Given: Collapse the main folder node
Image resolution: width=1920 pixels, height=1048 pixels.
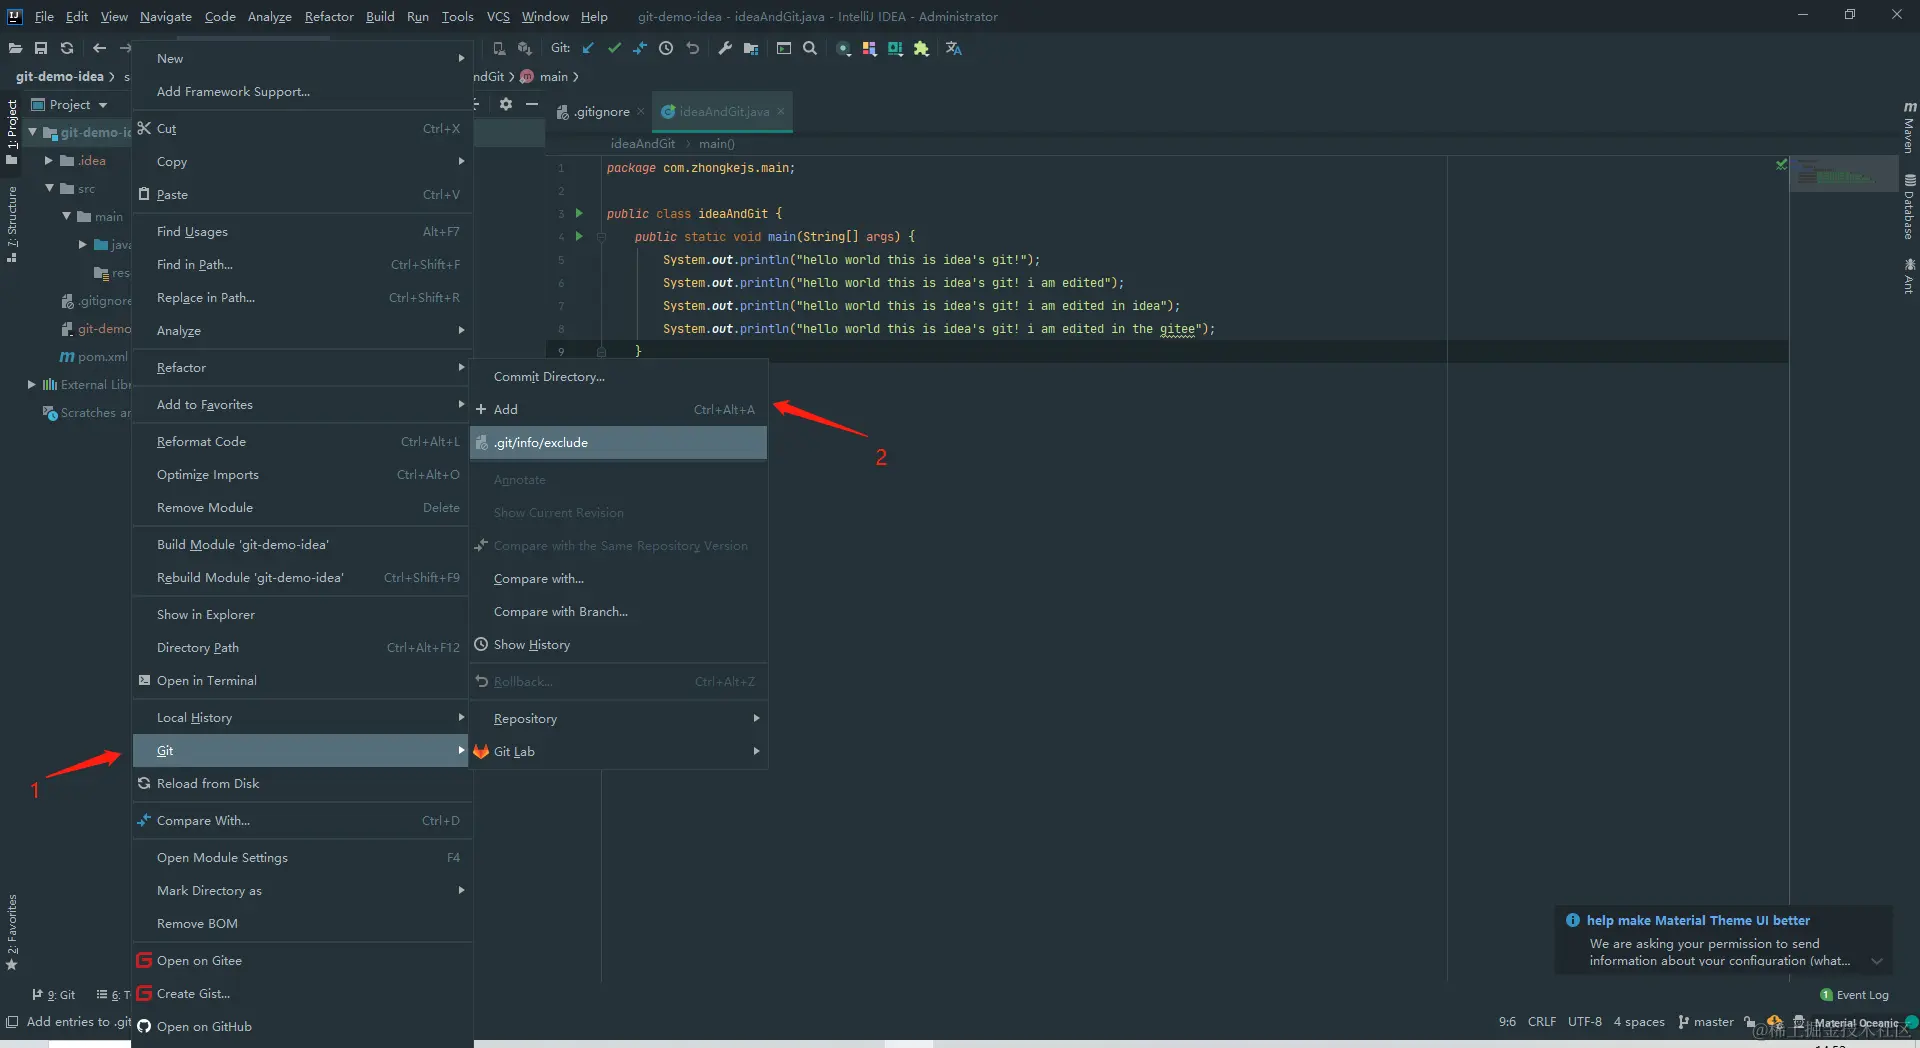Looking at the screenshot, I should (x=66, y=216).
